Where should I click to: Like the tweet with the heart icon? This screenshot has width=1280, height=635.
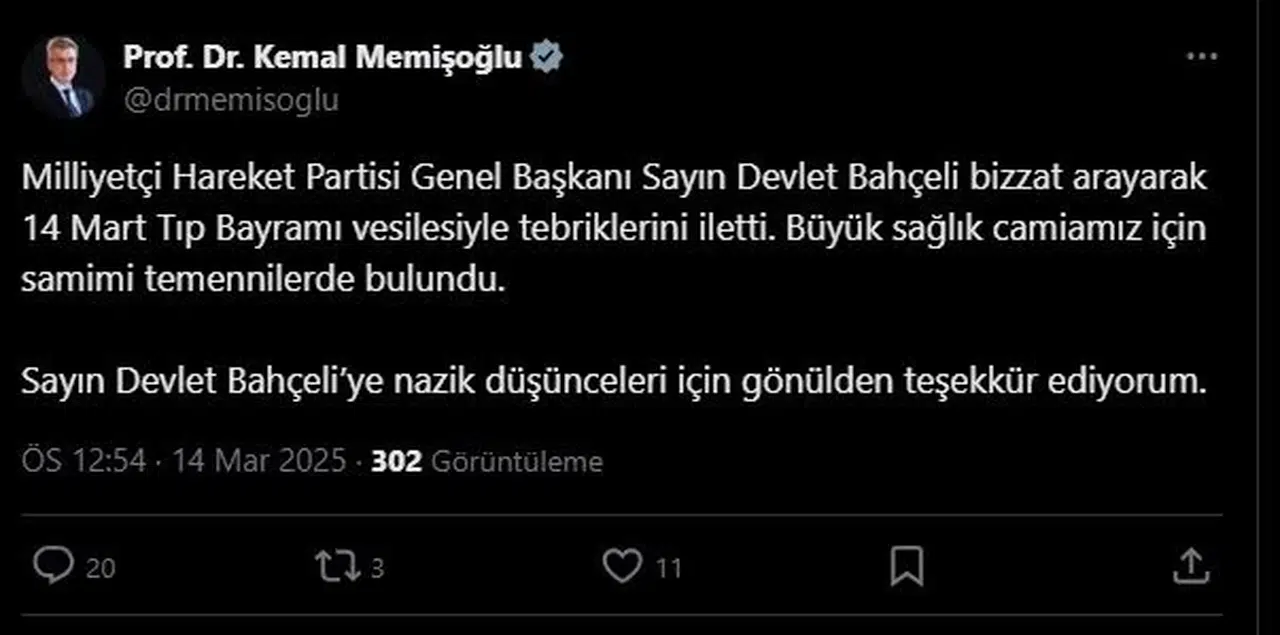[621, 566]
